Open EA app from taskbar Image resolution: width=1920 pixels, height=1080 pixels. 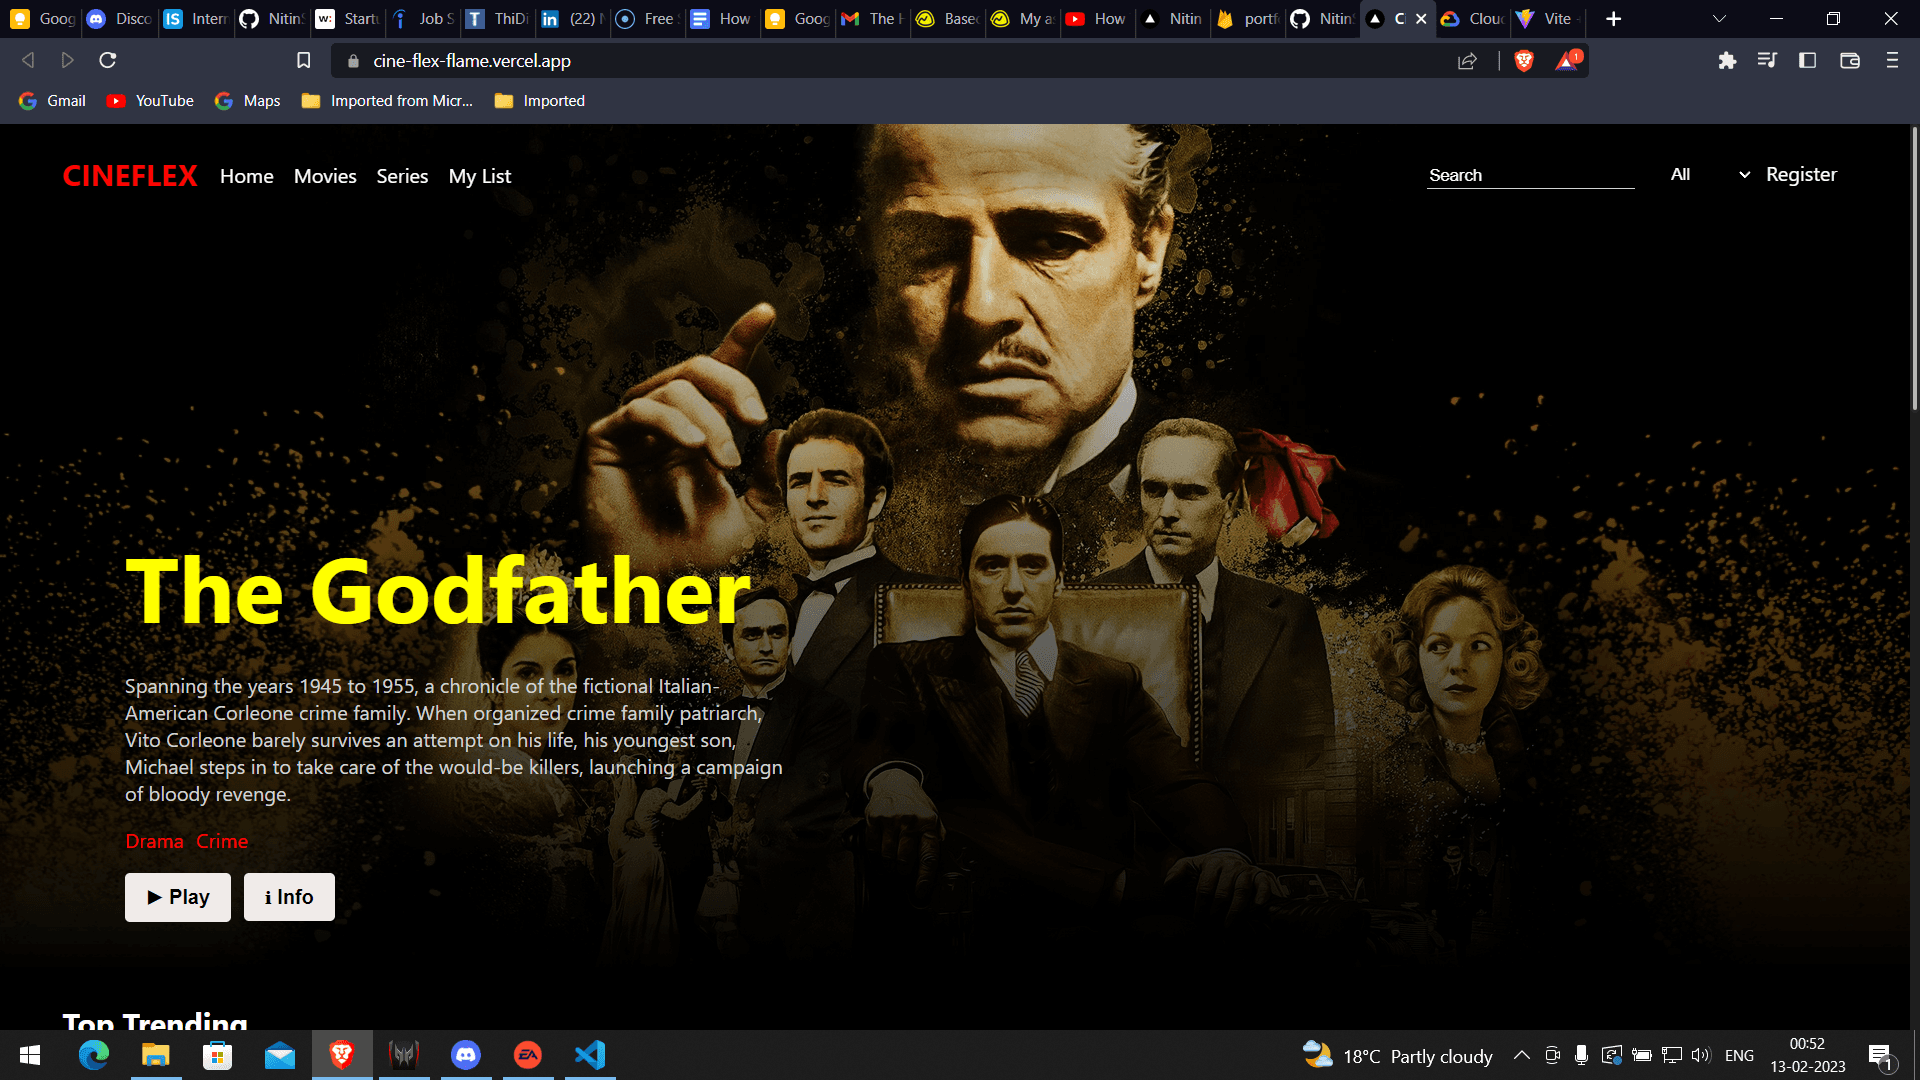(x=528, y=1055)
